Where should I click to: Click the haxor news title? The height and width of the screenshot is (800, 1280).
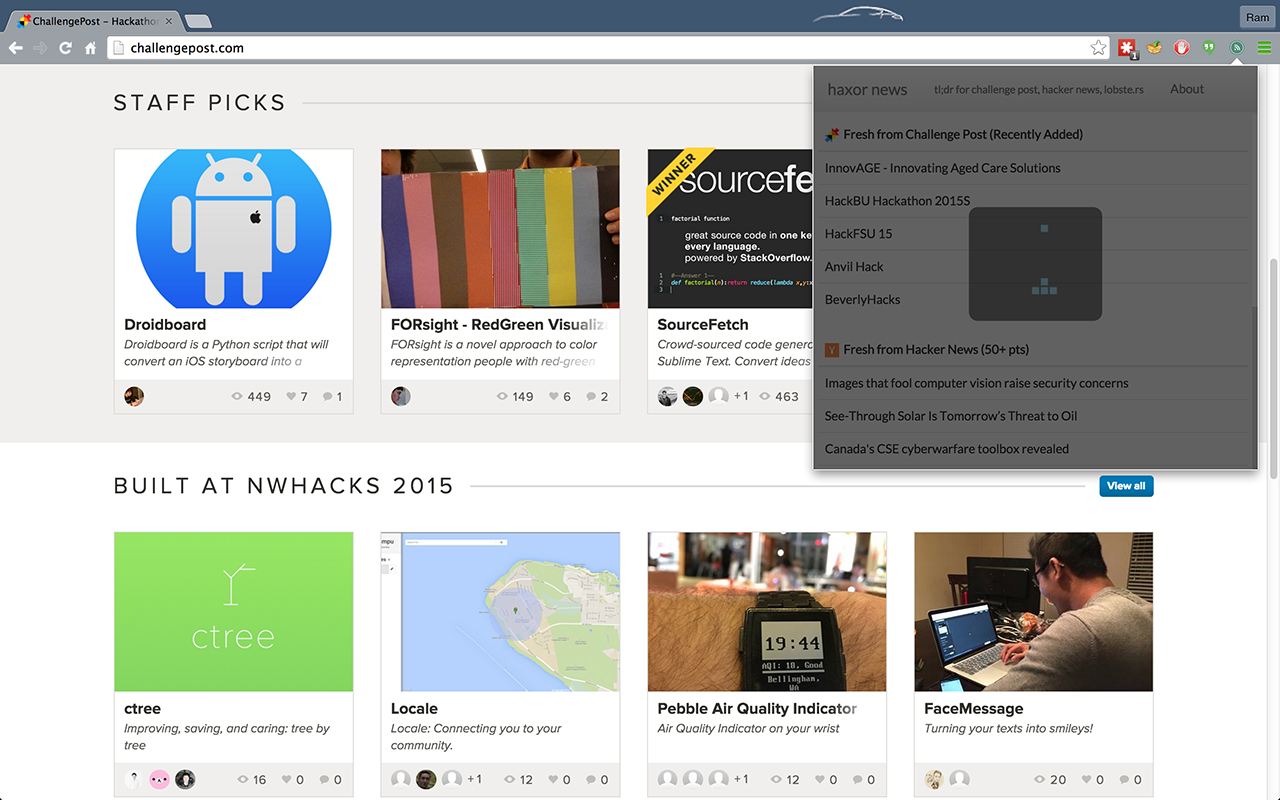867,90
